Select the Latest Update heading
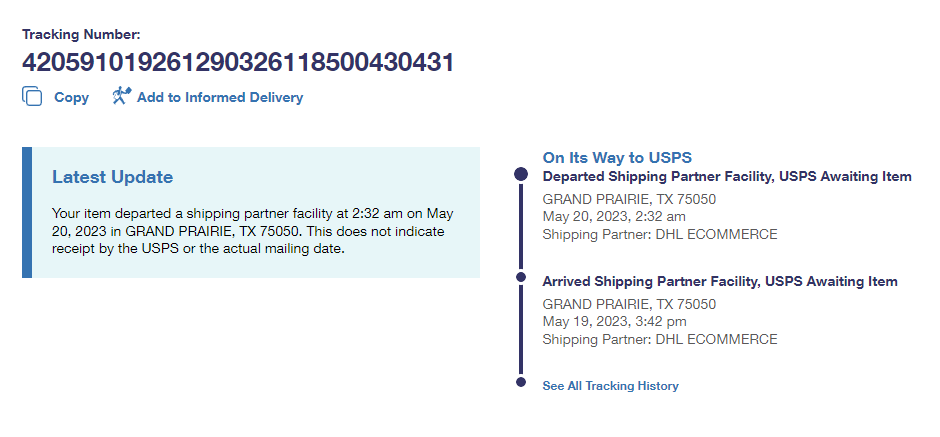This screenshot has width=940, height=437. tap(112, 177)
